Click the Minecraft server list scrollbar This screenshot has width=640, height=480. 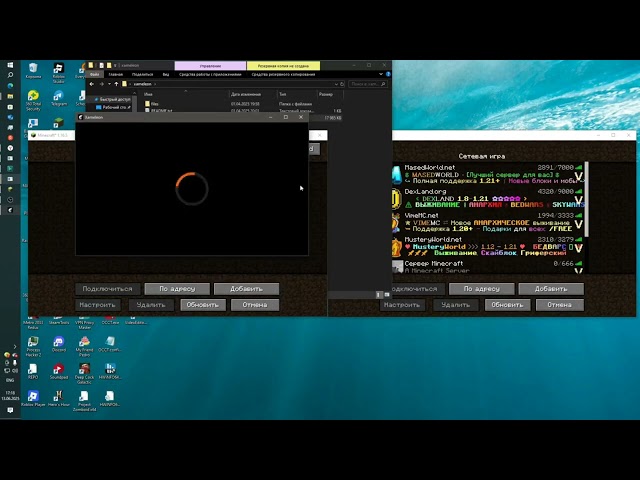(587, 199)
